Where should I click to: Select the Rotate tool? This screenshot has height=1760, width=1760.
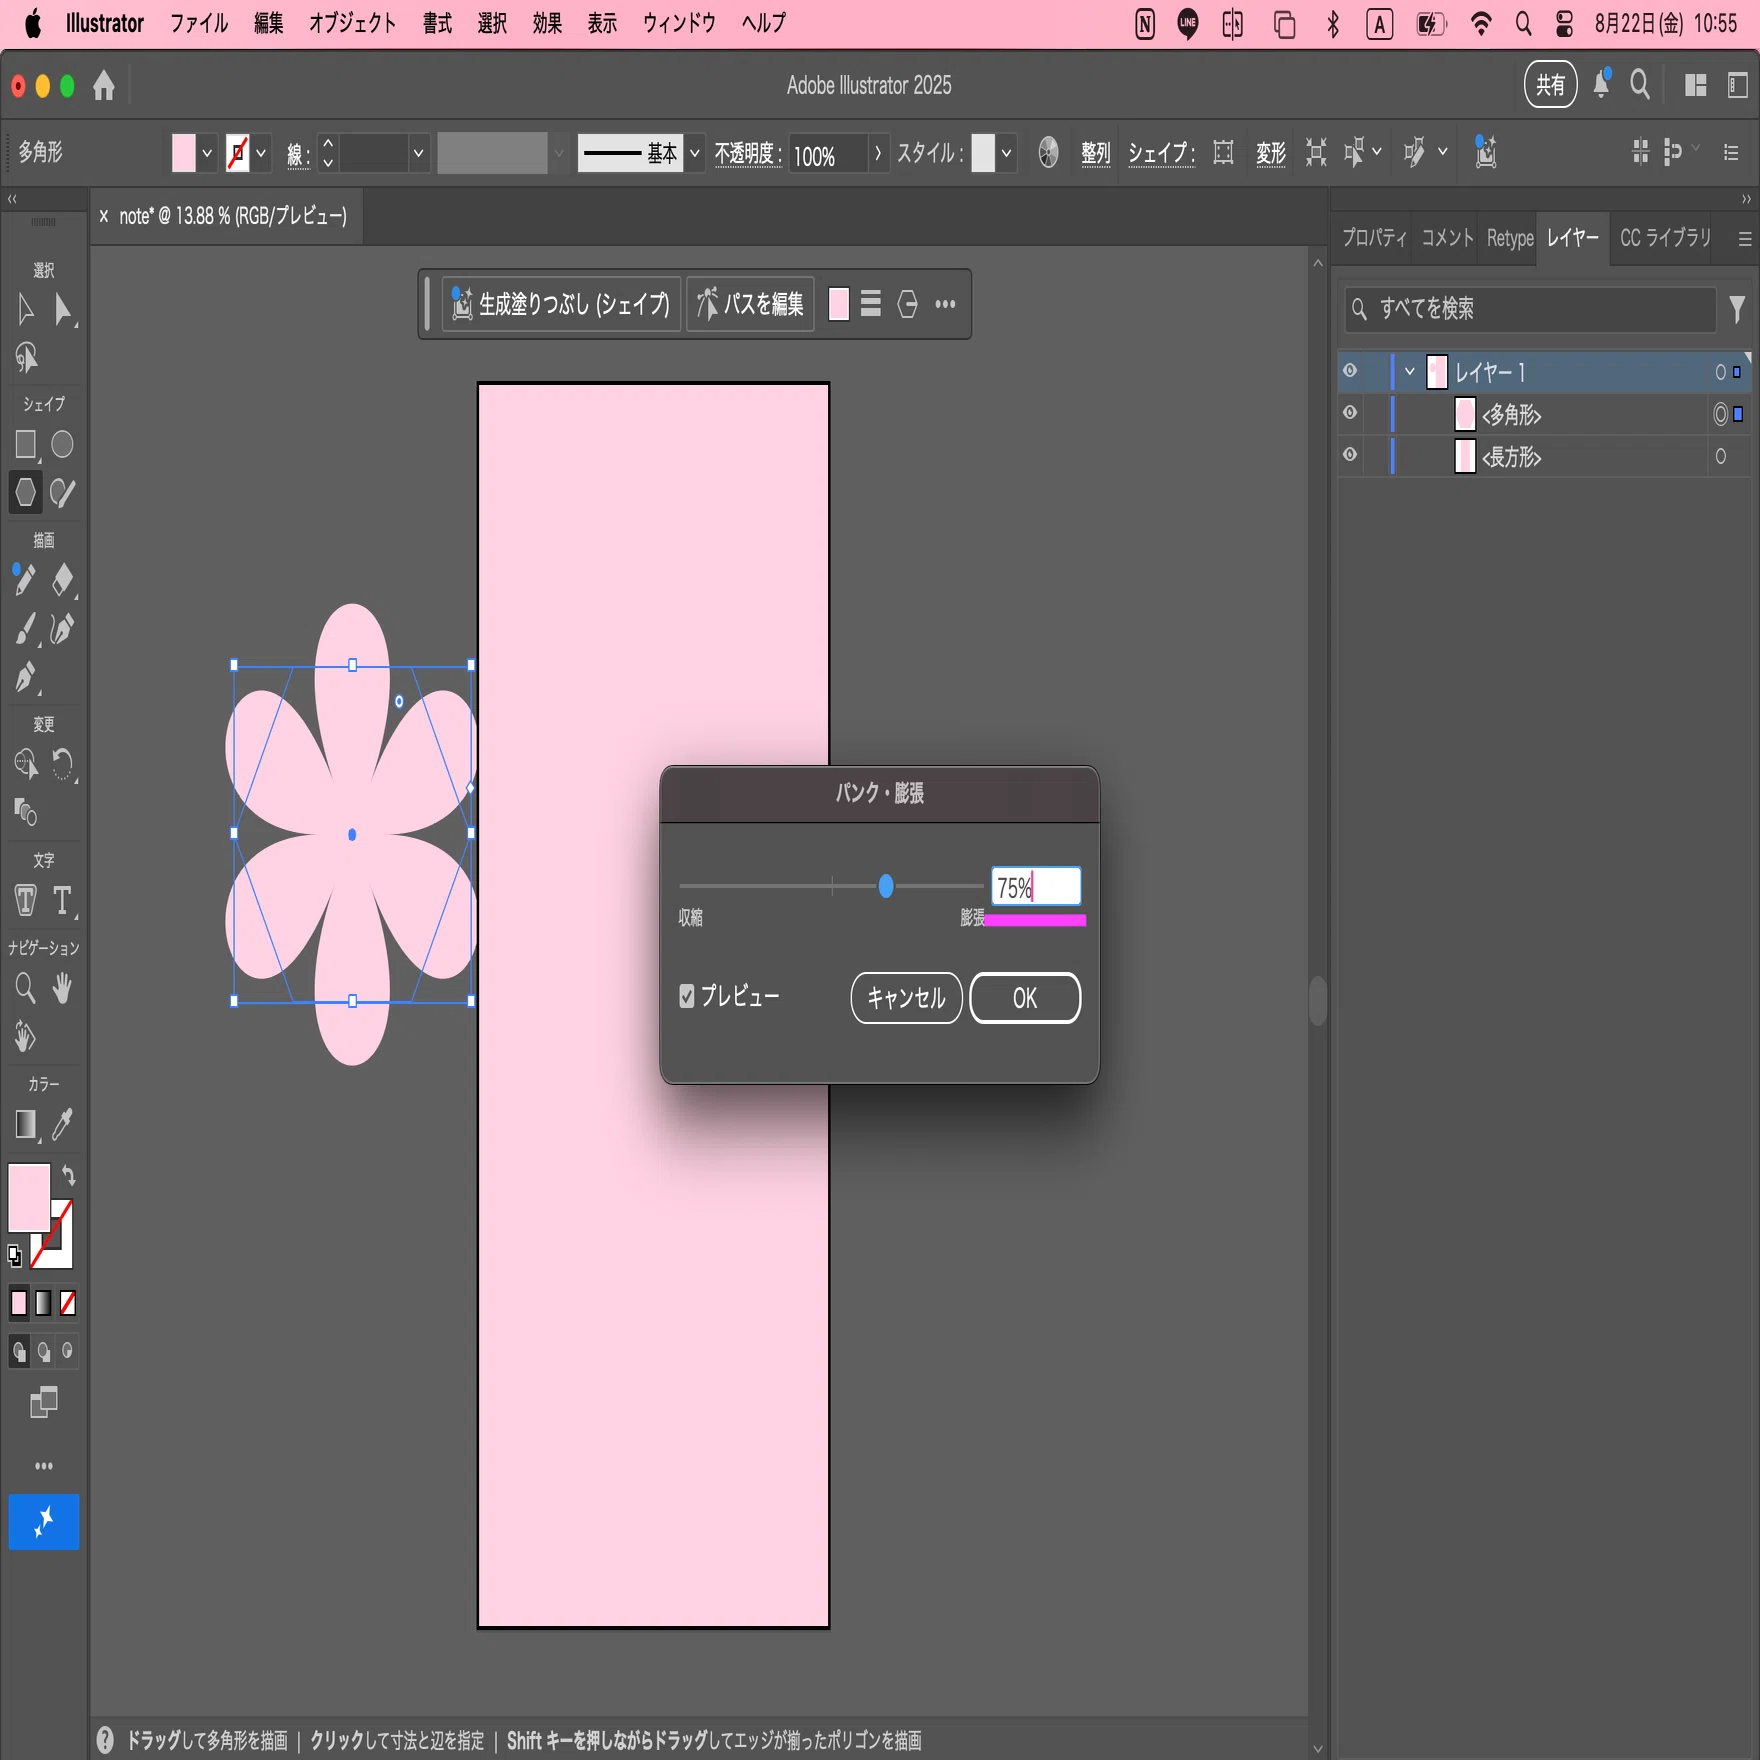tap(63, 764)
